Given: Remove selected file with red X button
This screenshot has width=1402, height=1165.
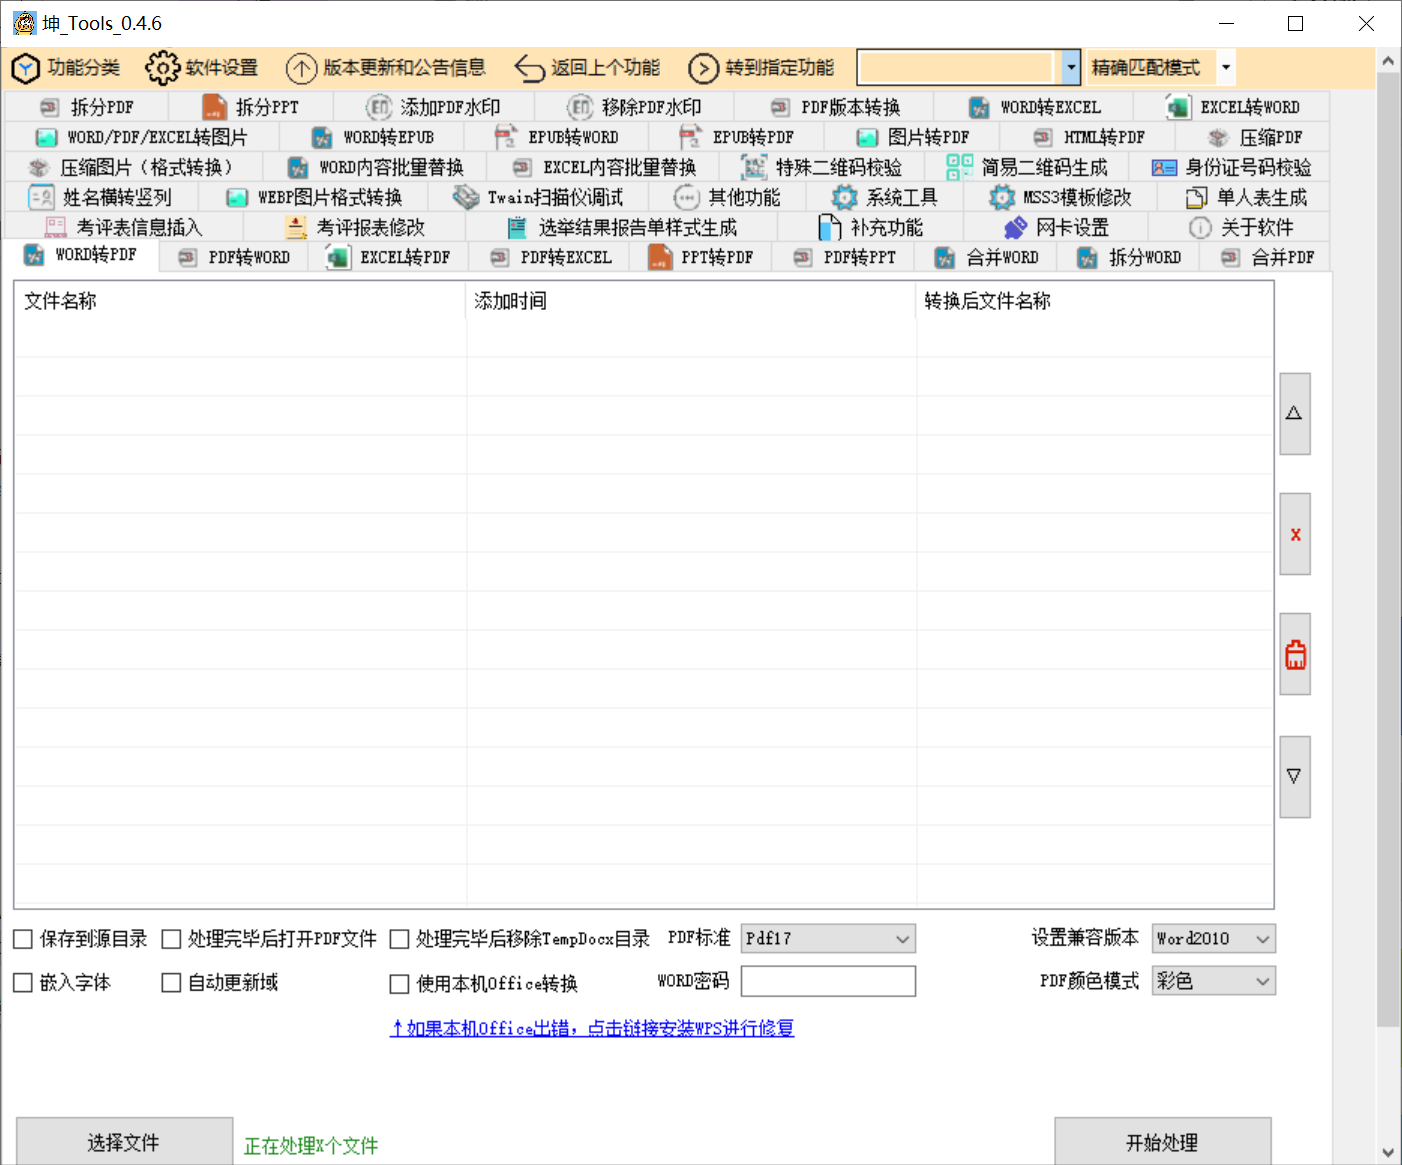Looking at the screenshot, I should point(1294,534).
